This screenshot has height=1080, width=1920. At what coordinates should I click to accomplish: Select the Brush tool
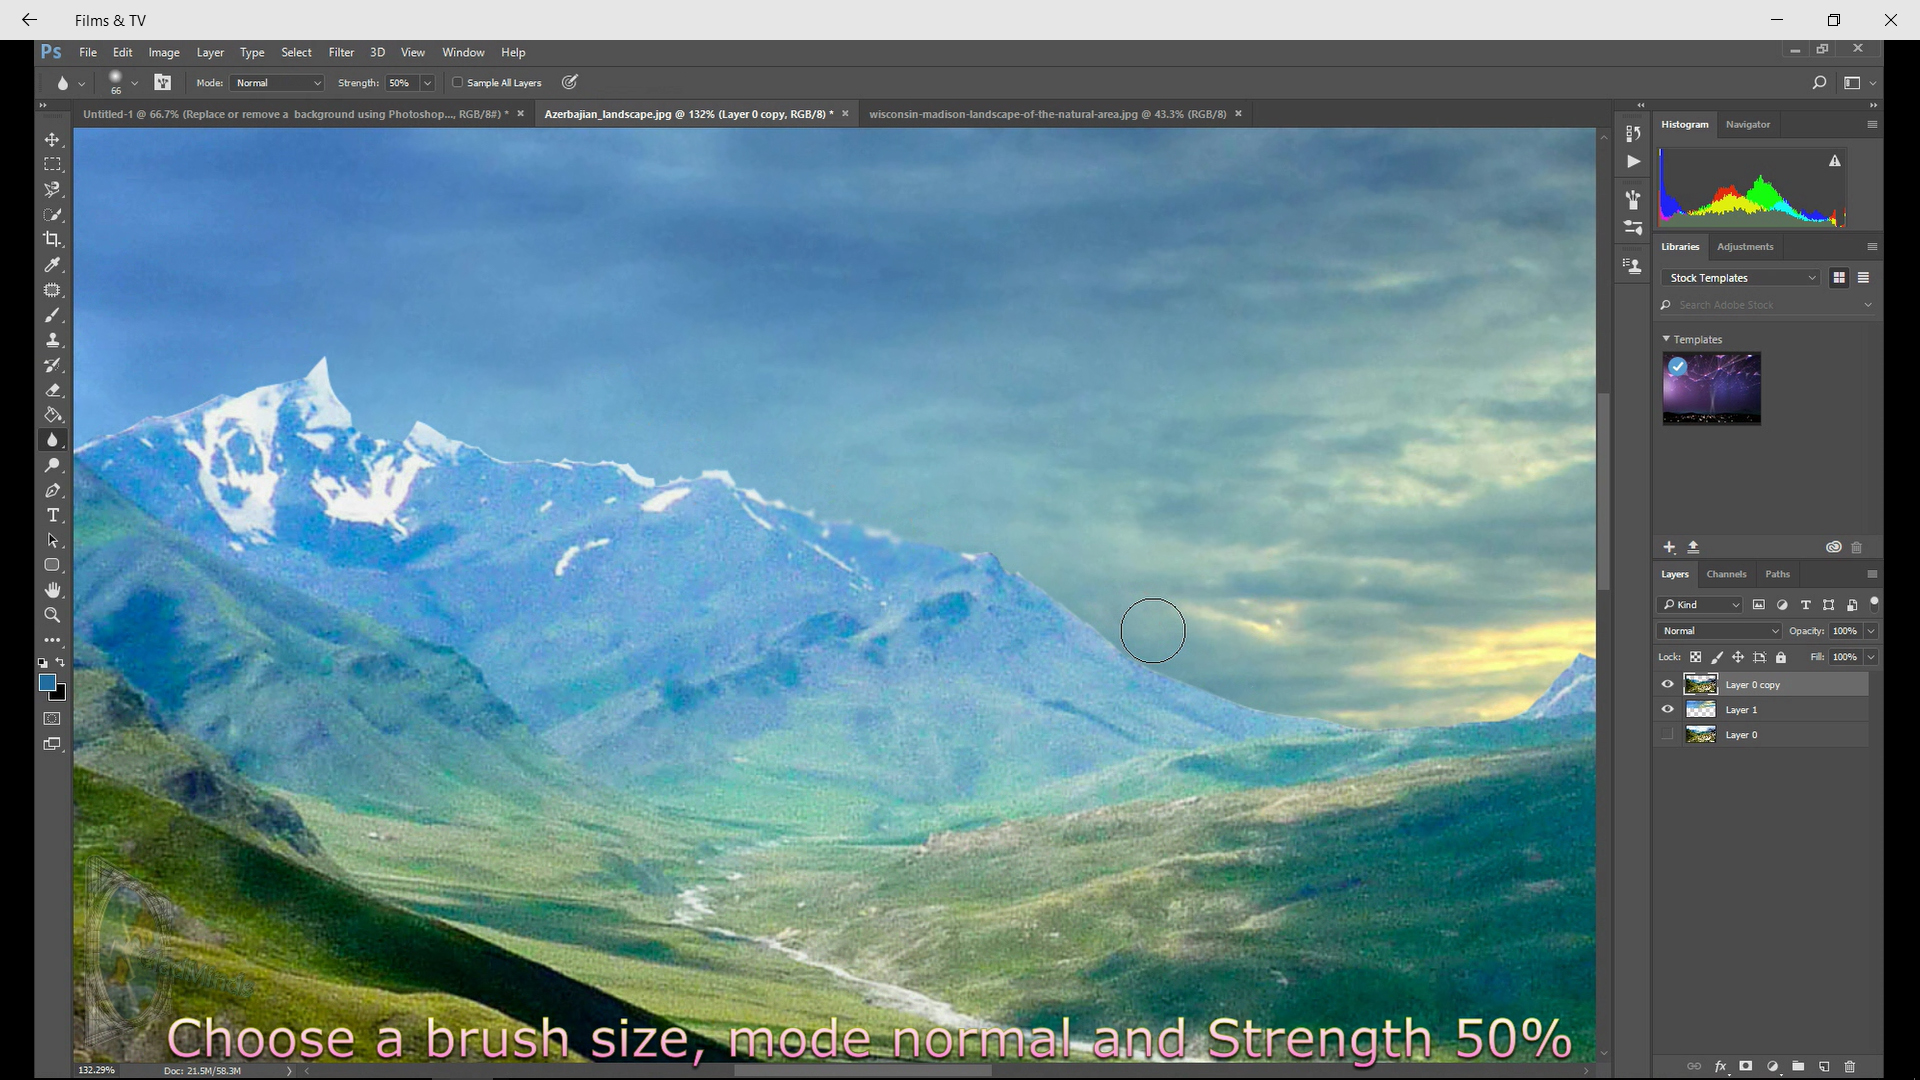[53, 315]
